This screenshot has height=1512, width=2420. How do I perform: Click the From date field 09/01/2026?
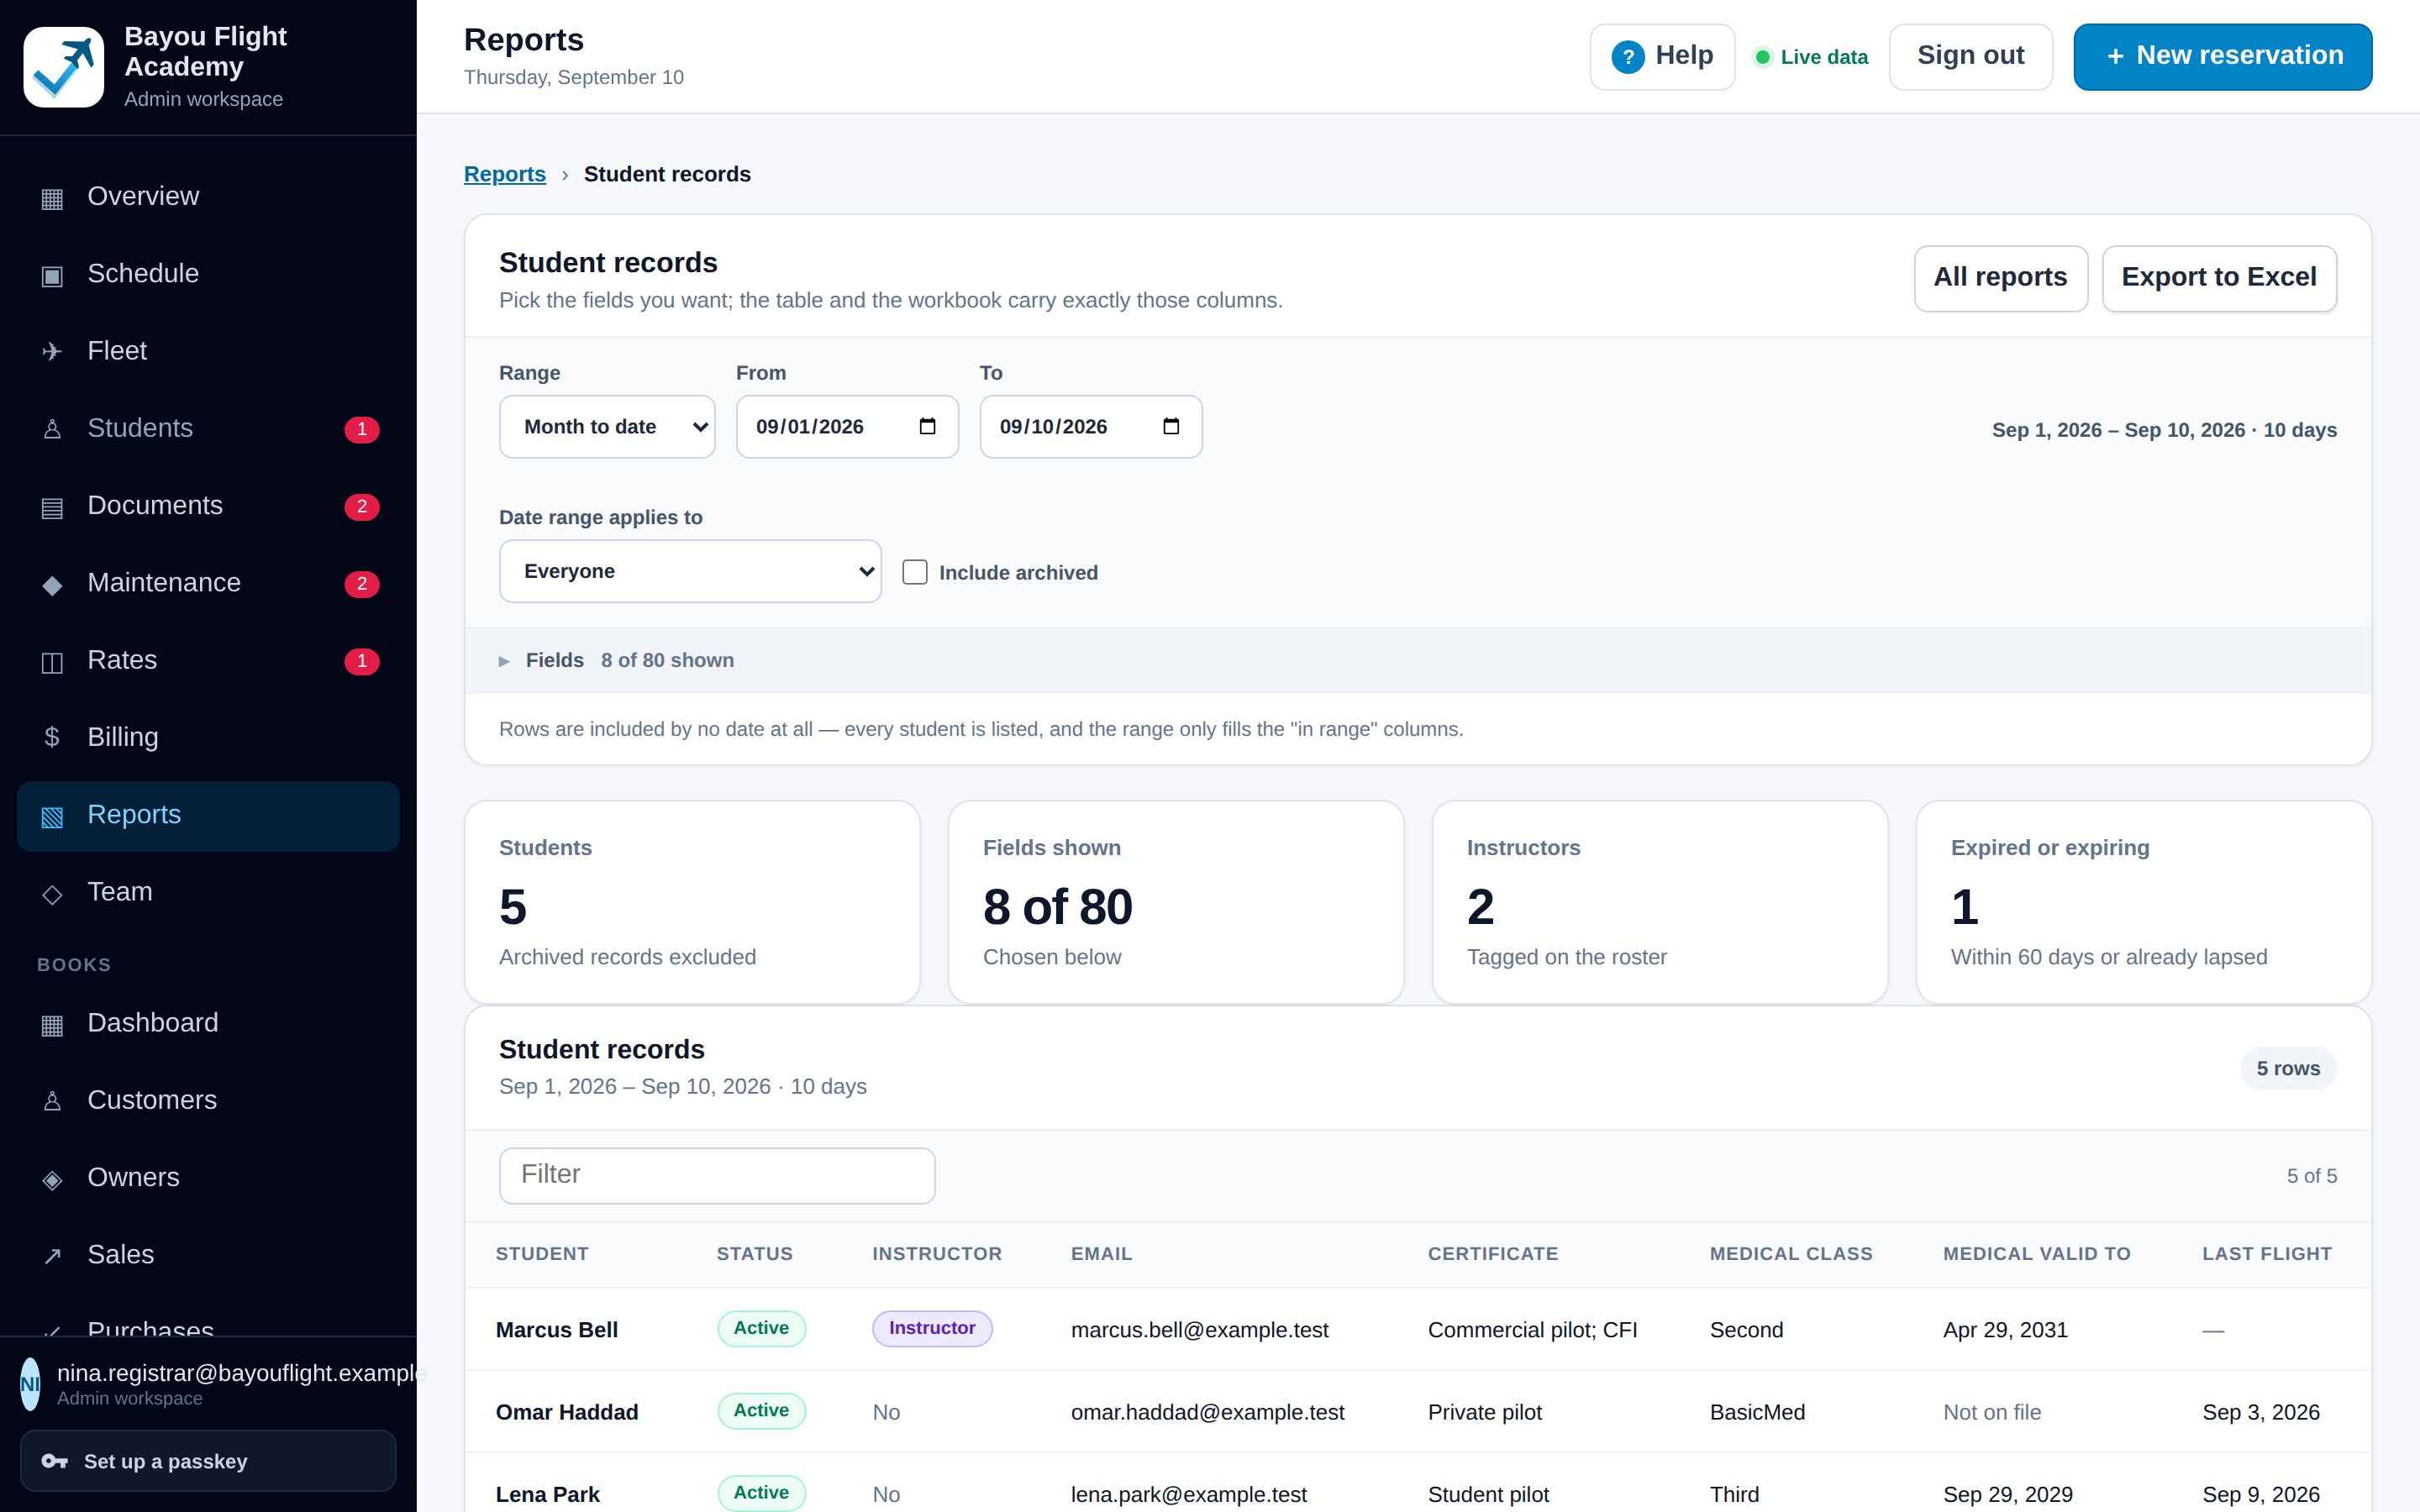[x=847, y=427]
